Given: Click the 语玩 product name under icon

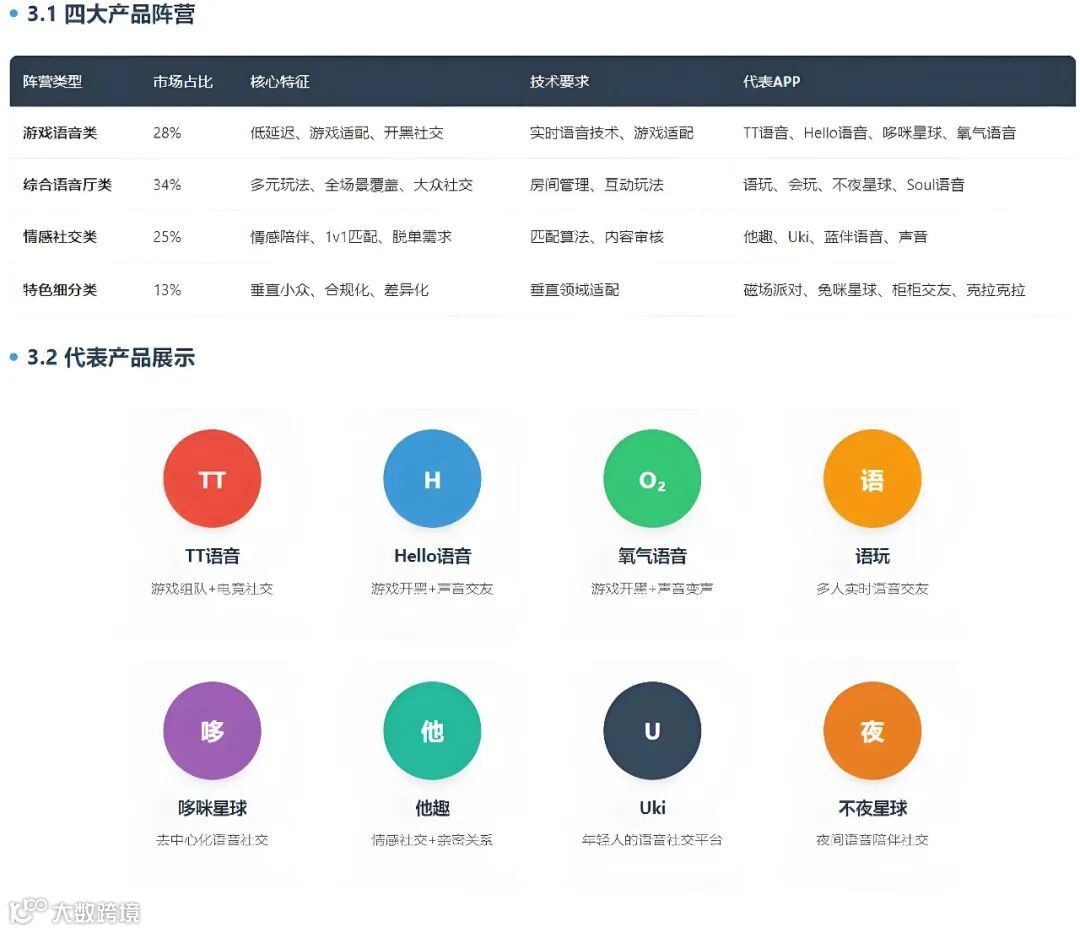Looking at the screenshot, I should coord(872,556).
